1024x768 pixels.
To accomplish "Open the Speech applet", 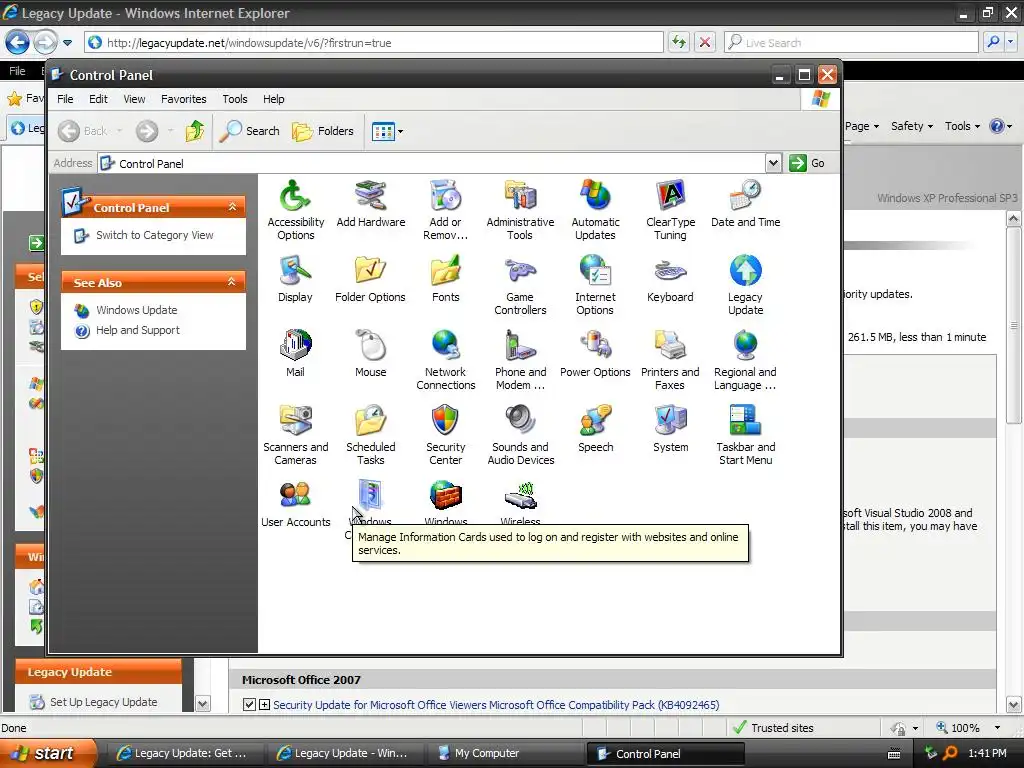I will pyautogui.click(x=595, y=429).
